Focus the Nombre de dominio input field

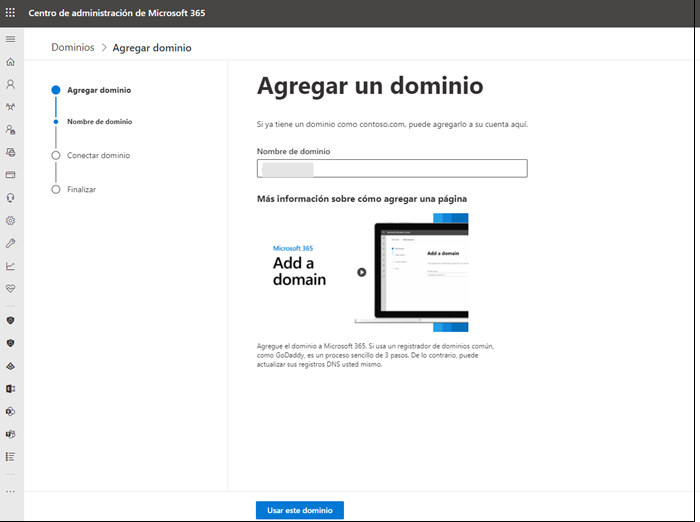(392, 169)
